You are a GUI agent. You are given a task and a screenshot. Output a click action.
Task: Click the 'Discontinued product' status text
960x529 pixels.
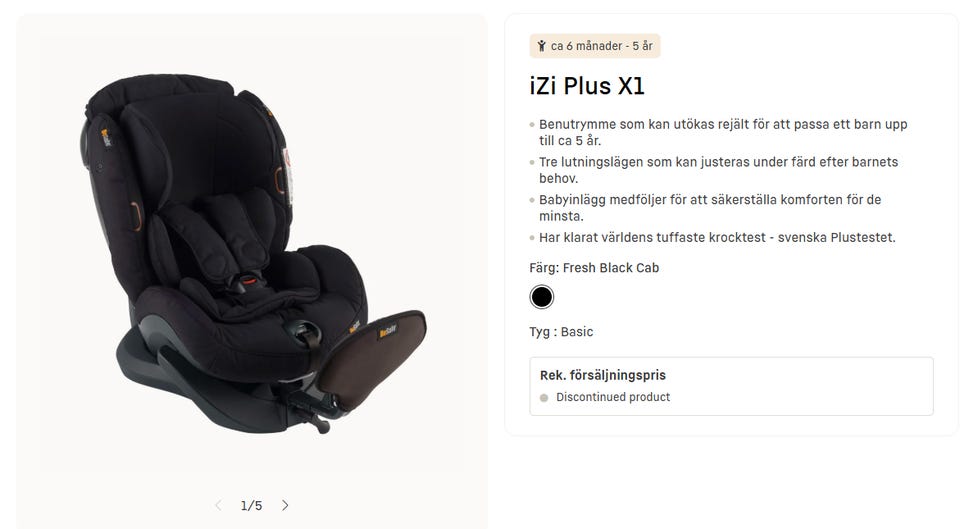click(613, 397)
